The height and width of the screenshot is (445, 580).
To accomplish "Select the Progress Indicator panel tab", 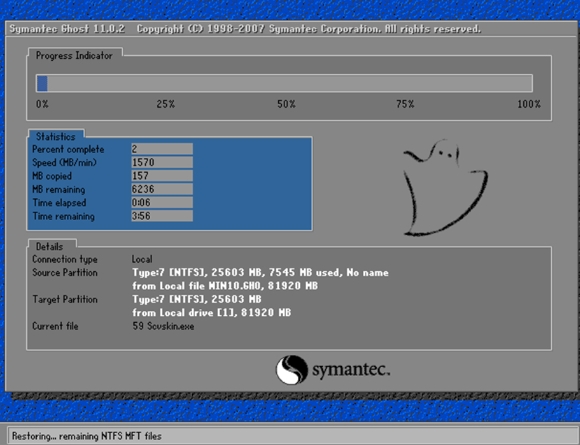I will tap(74, 55).
